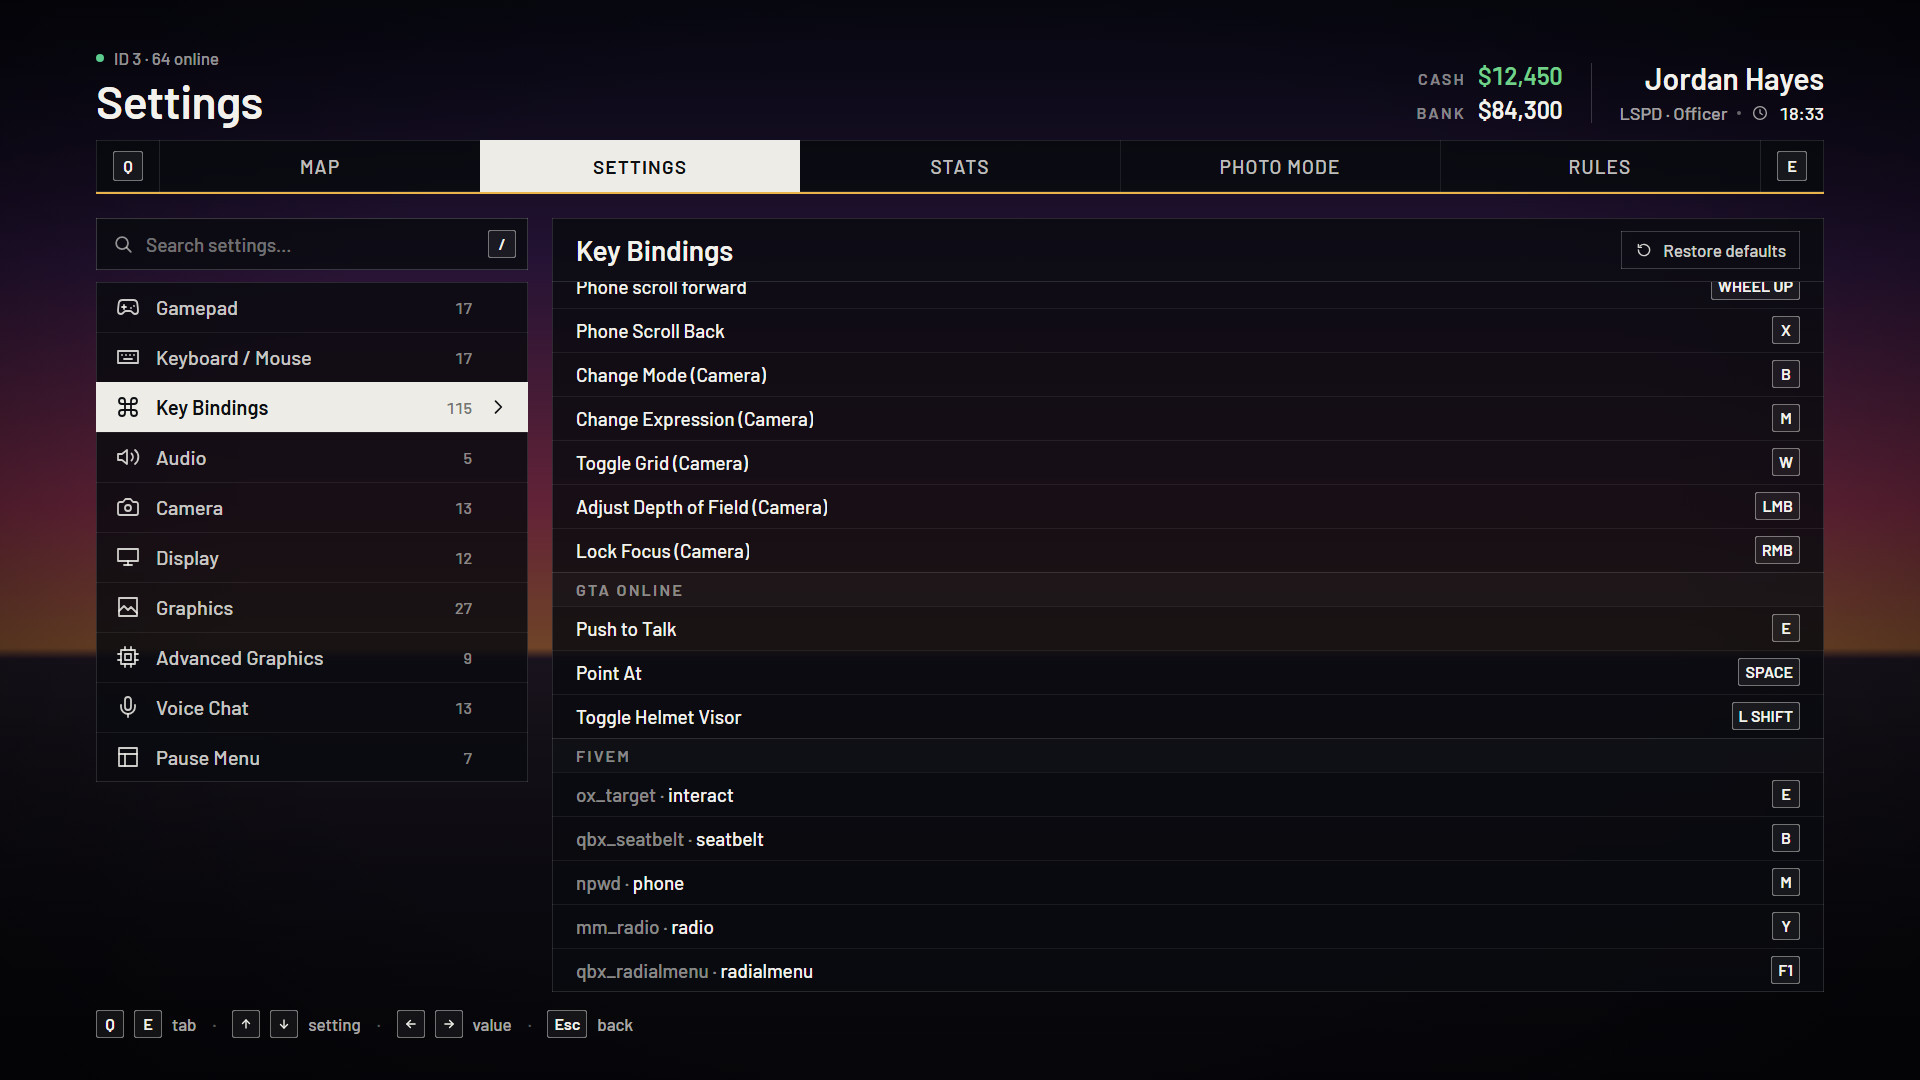
Task: Expand Key Bindings via its chevron
Action: (498, 408)
